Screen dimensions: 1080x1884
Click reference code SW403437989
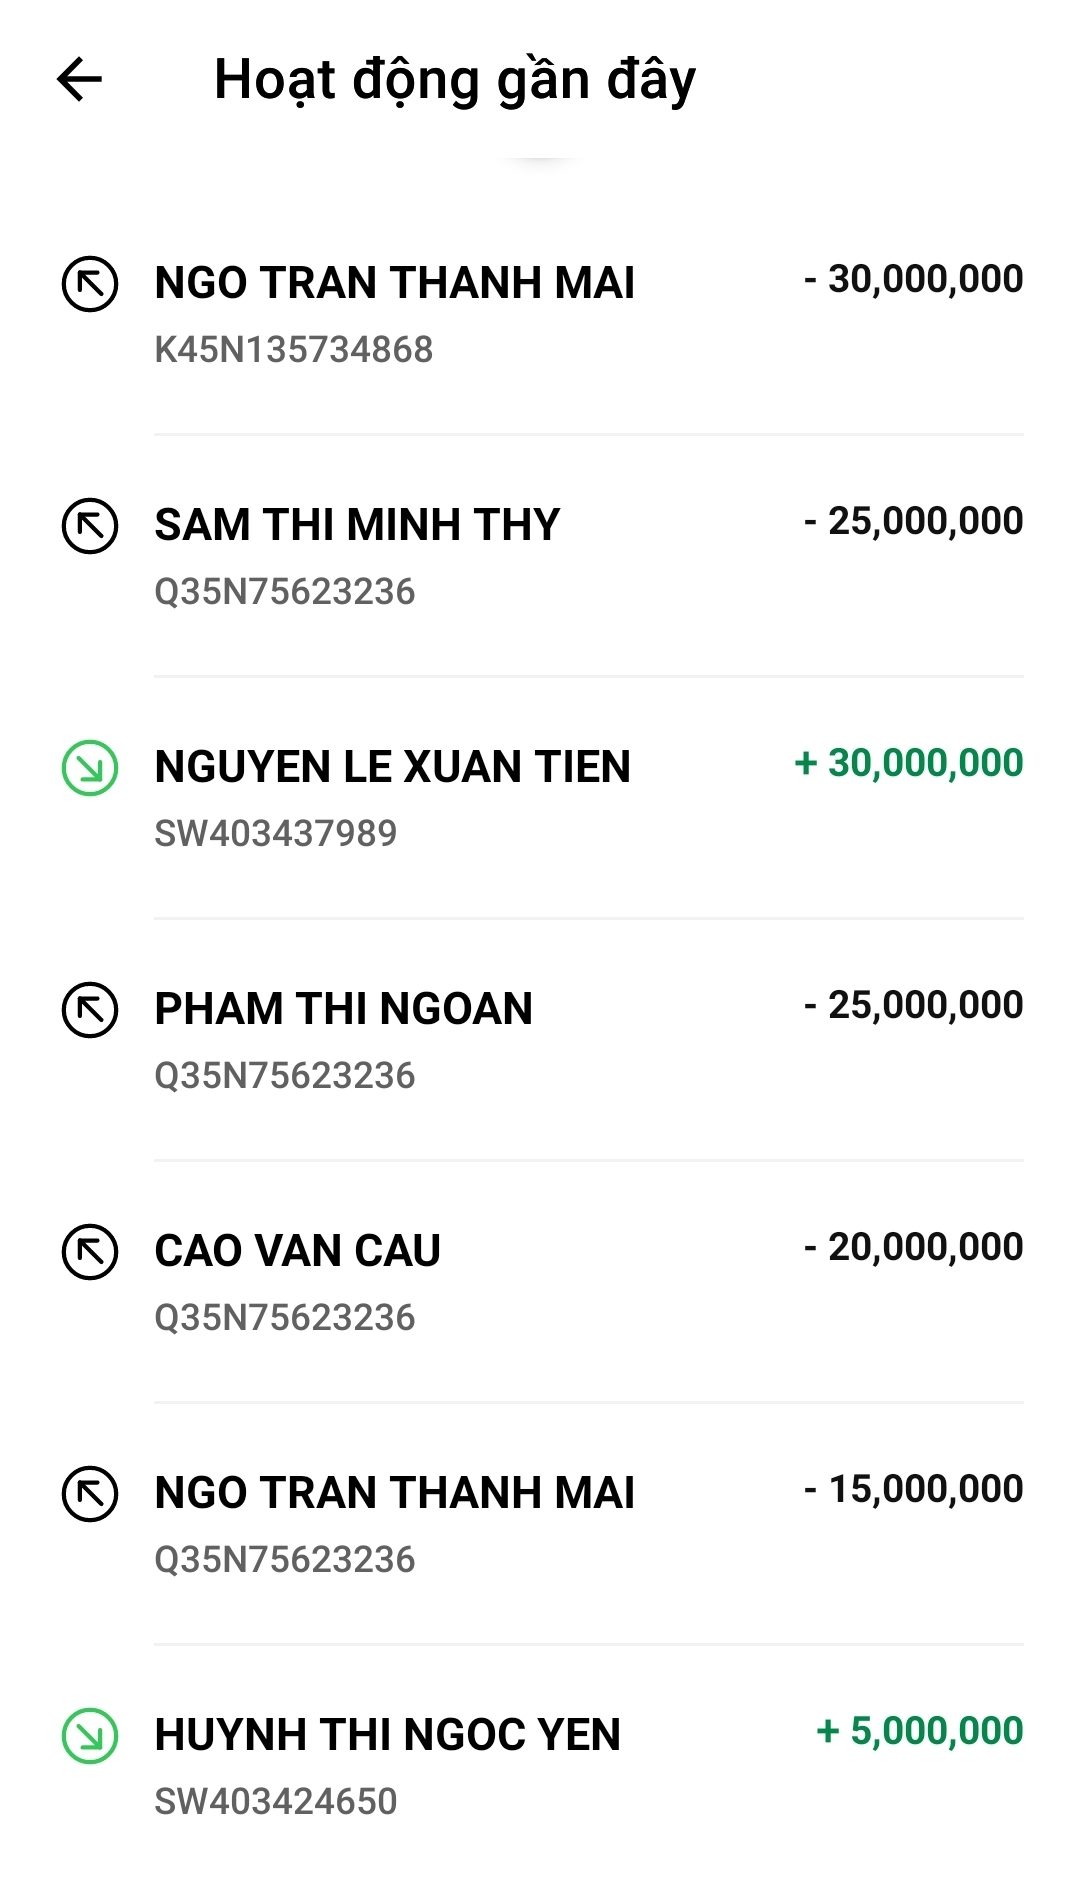click(x=276, y=833)
